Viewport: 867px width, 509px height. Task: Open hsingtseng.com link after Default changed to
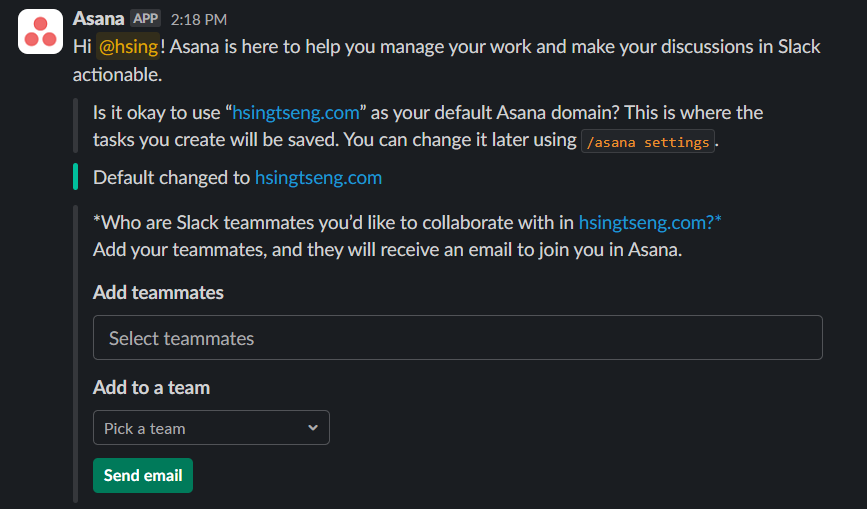[x=318, y=177]
